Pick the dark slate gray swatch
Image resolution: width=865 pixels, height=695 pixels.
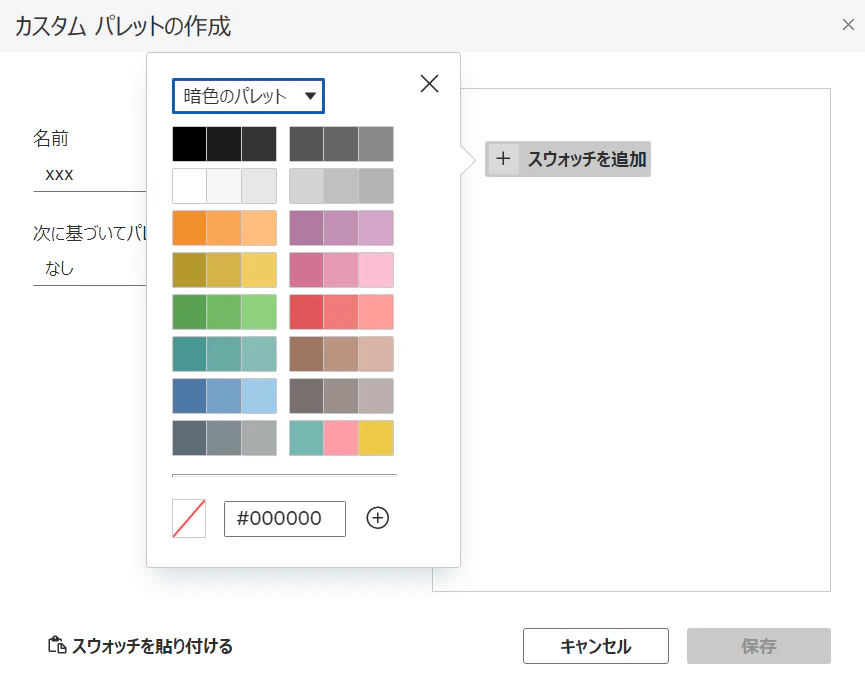point(189,437)
